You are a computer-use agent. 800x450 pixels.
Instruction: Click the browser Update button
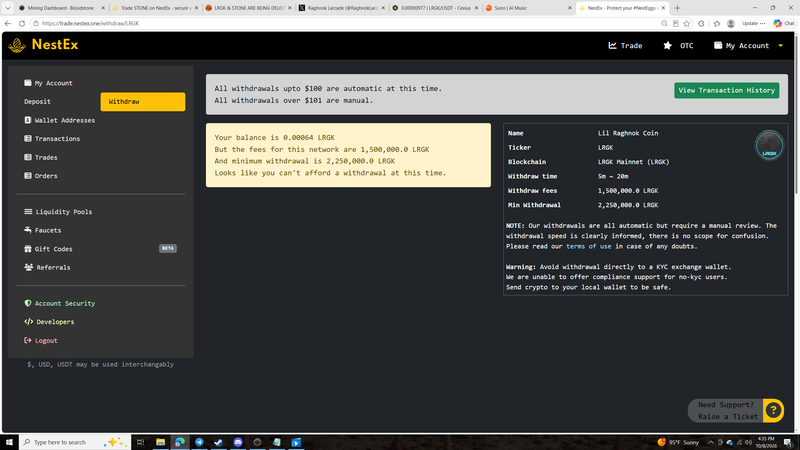(753, 23)
